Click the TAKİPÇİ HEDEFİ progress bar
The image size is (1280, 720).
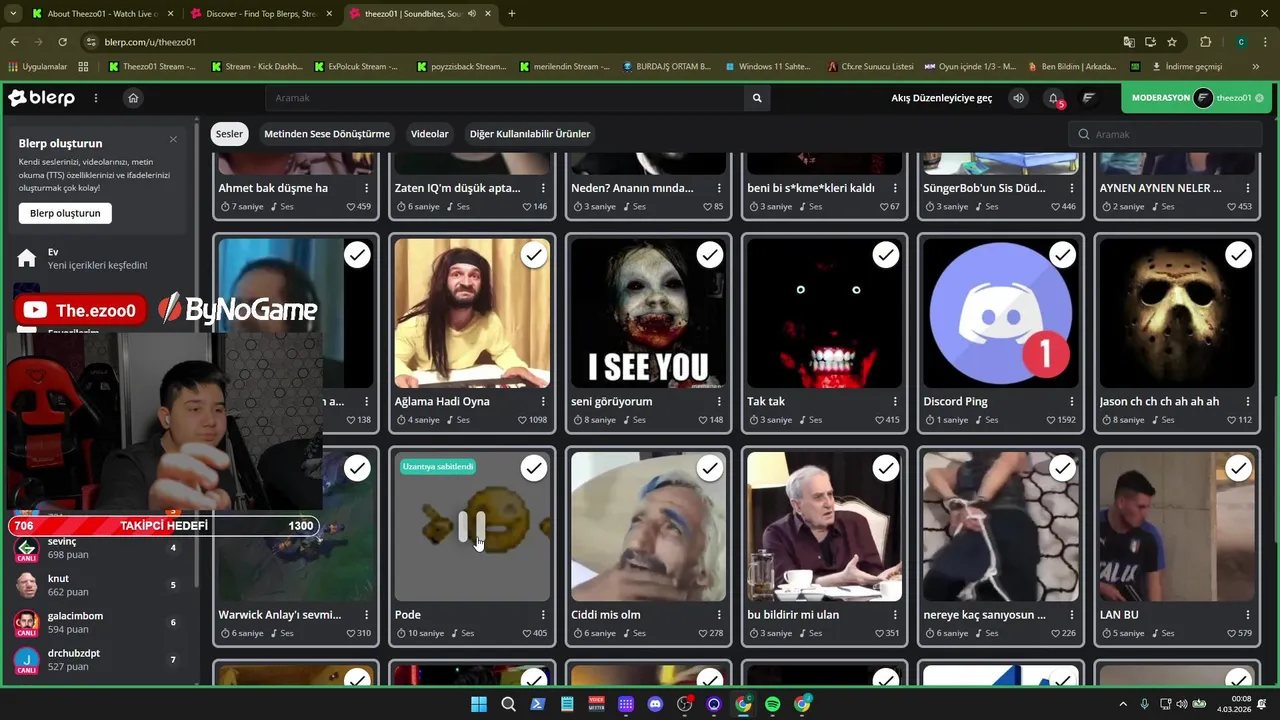click(164, 526)
